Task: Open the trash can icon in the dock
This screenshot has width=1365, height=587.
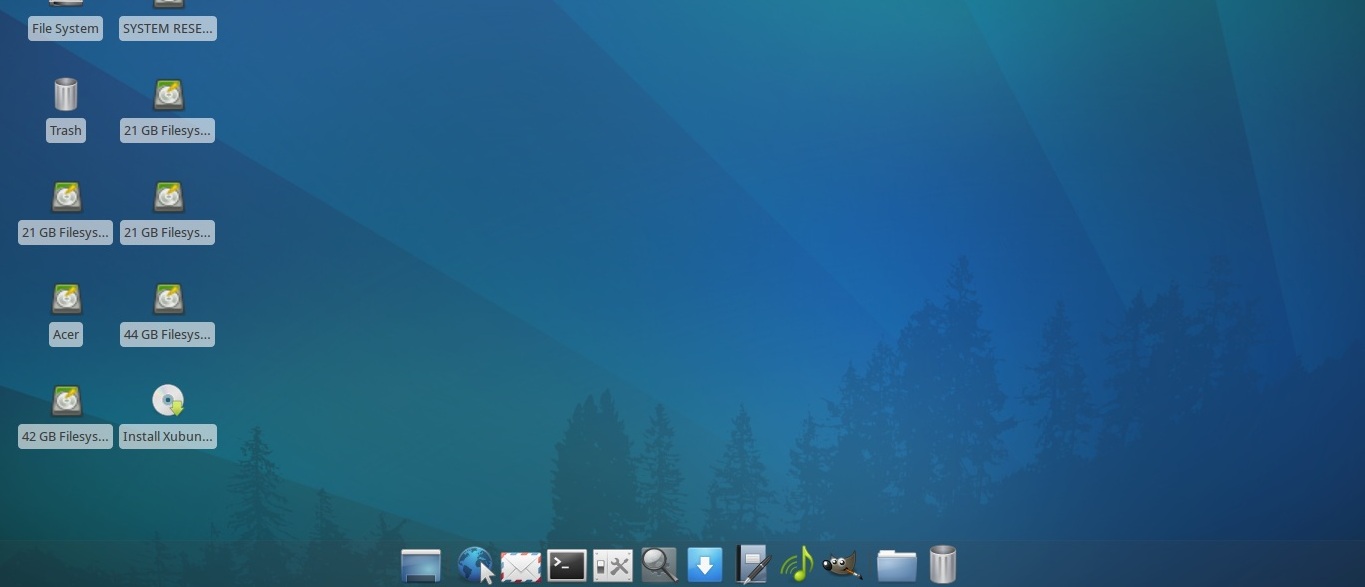Action: point(942,564)
